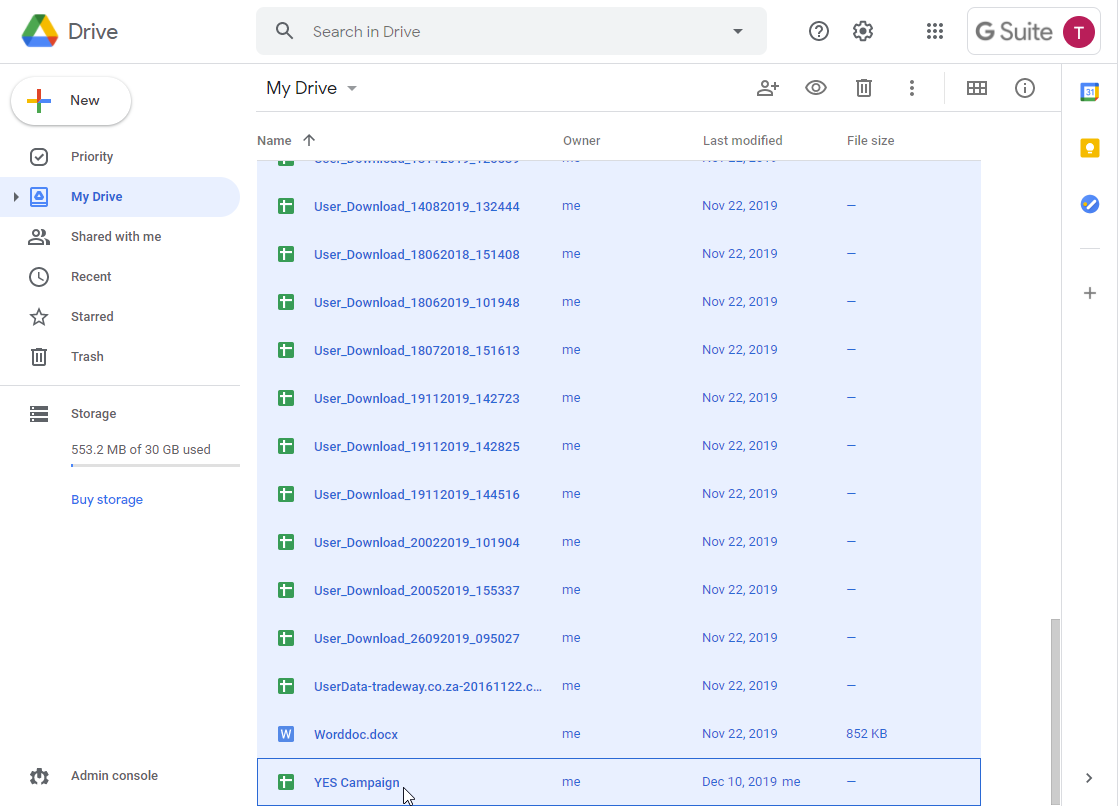
Task: Open the Starred section
Action: click(x=92, y=317)
